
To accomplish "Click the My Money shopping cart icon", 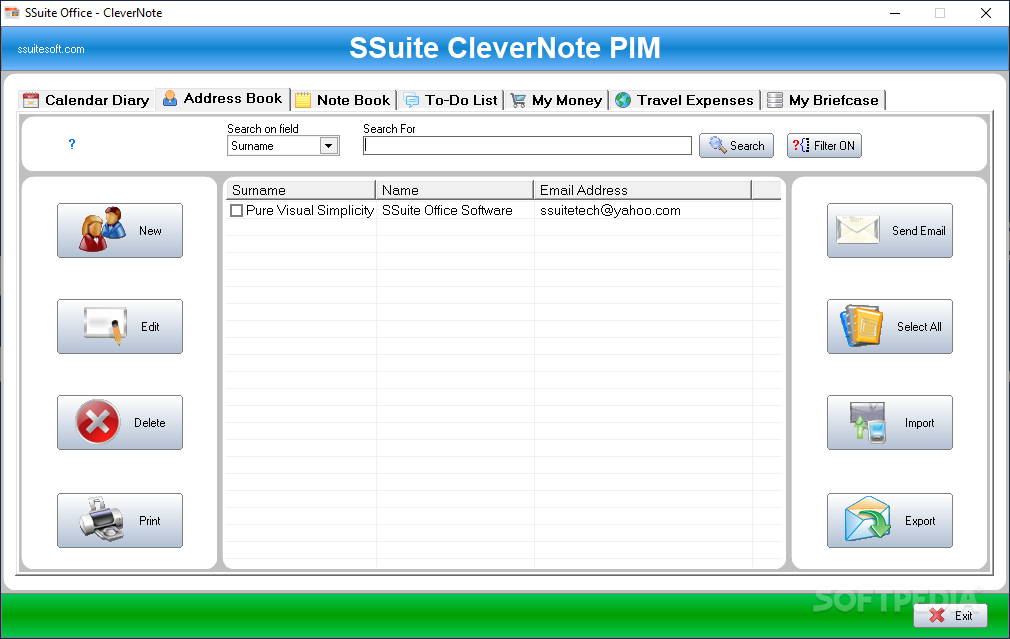I will 518,100.
